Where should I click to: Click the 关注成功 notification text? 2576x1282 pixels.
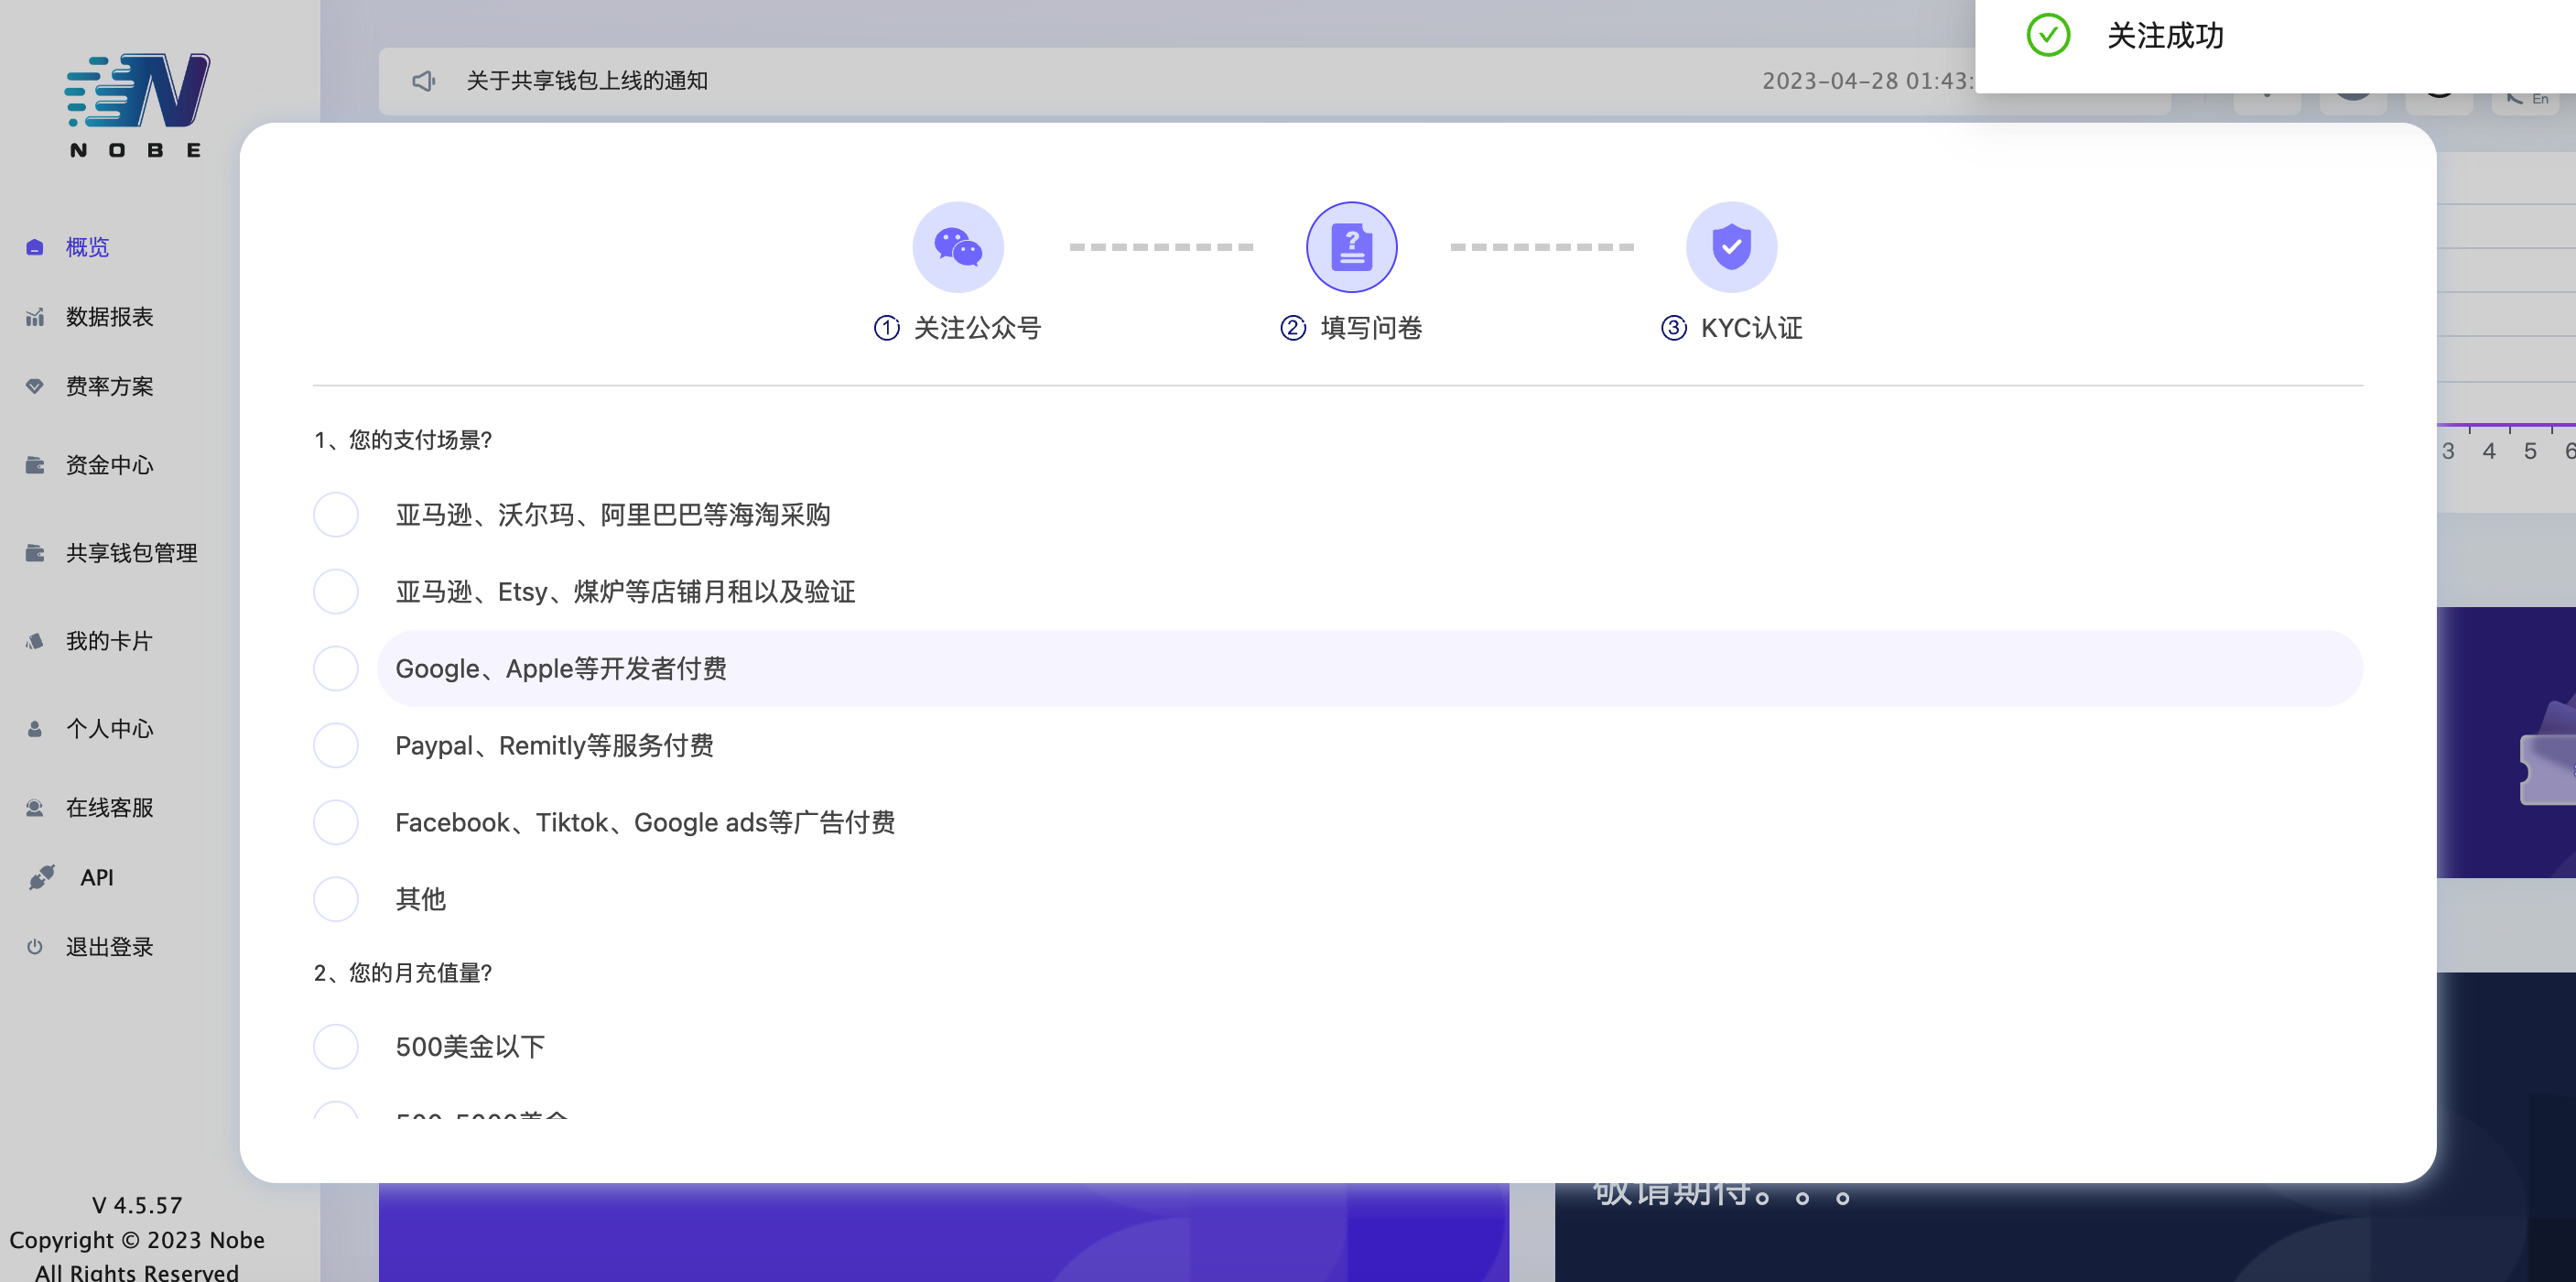pos(2165,36)
